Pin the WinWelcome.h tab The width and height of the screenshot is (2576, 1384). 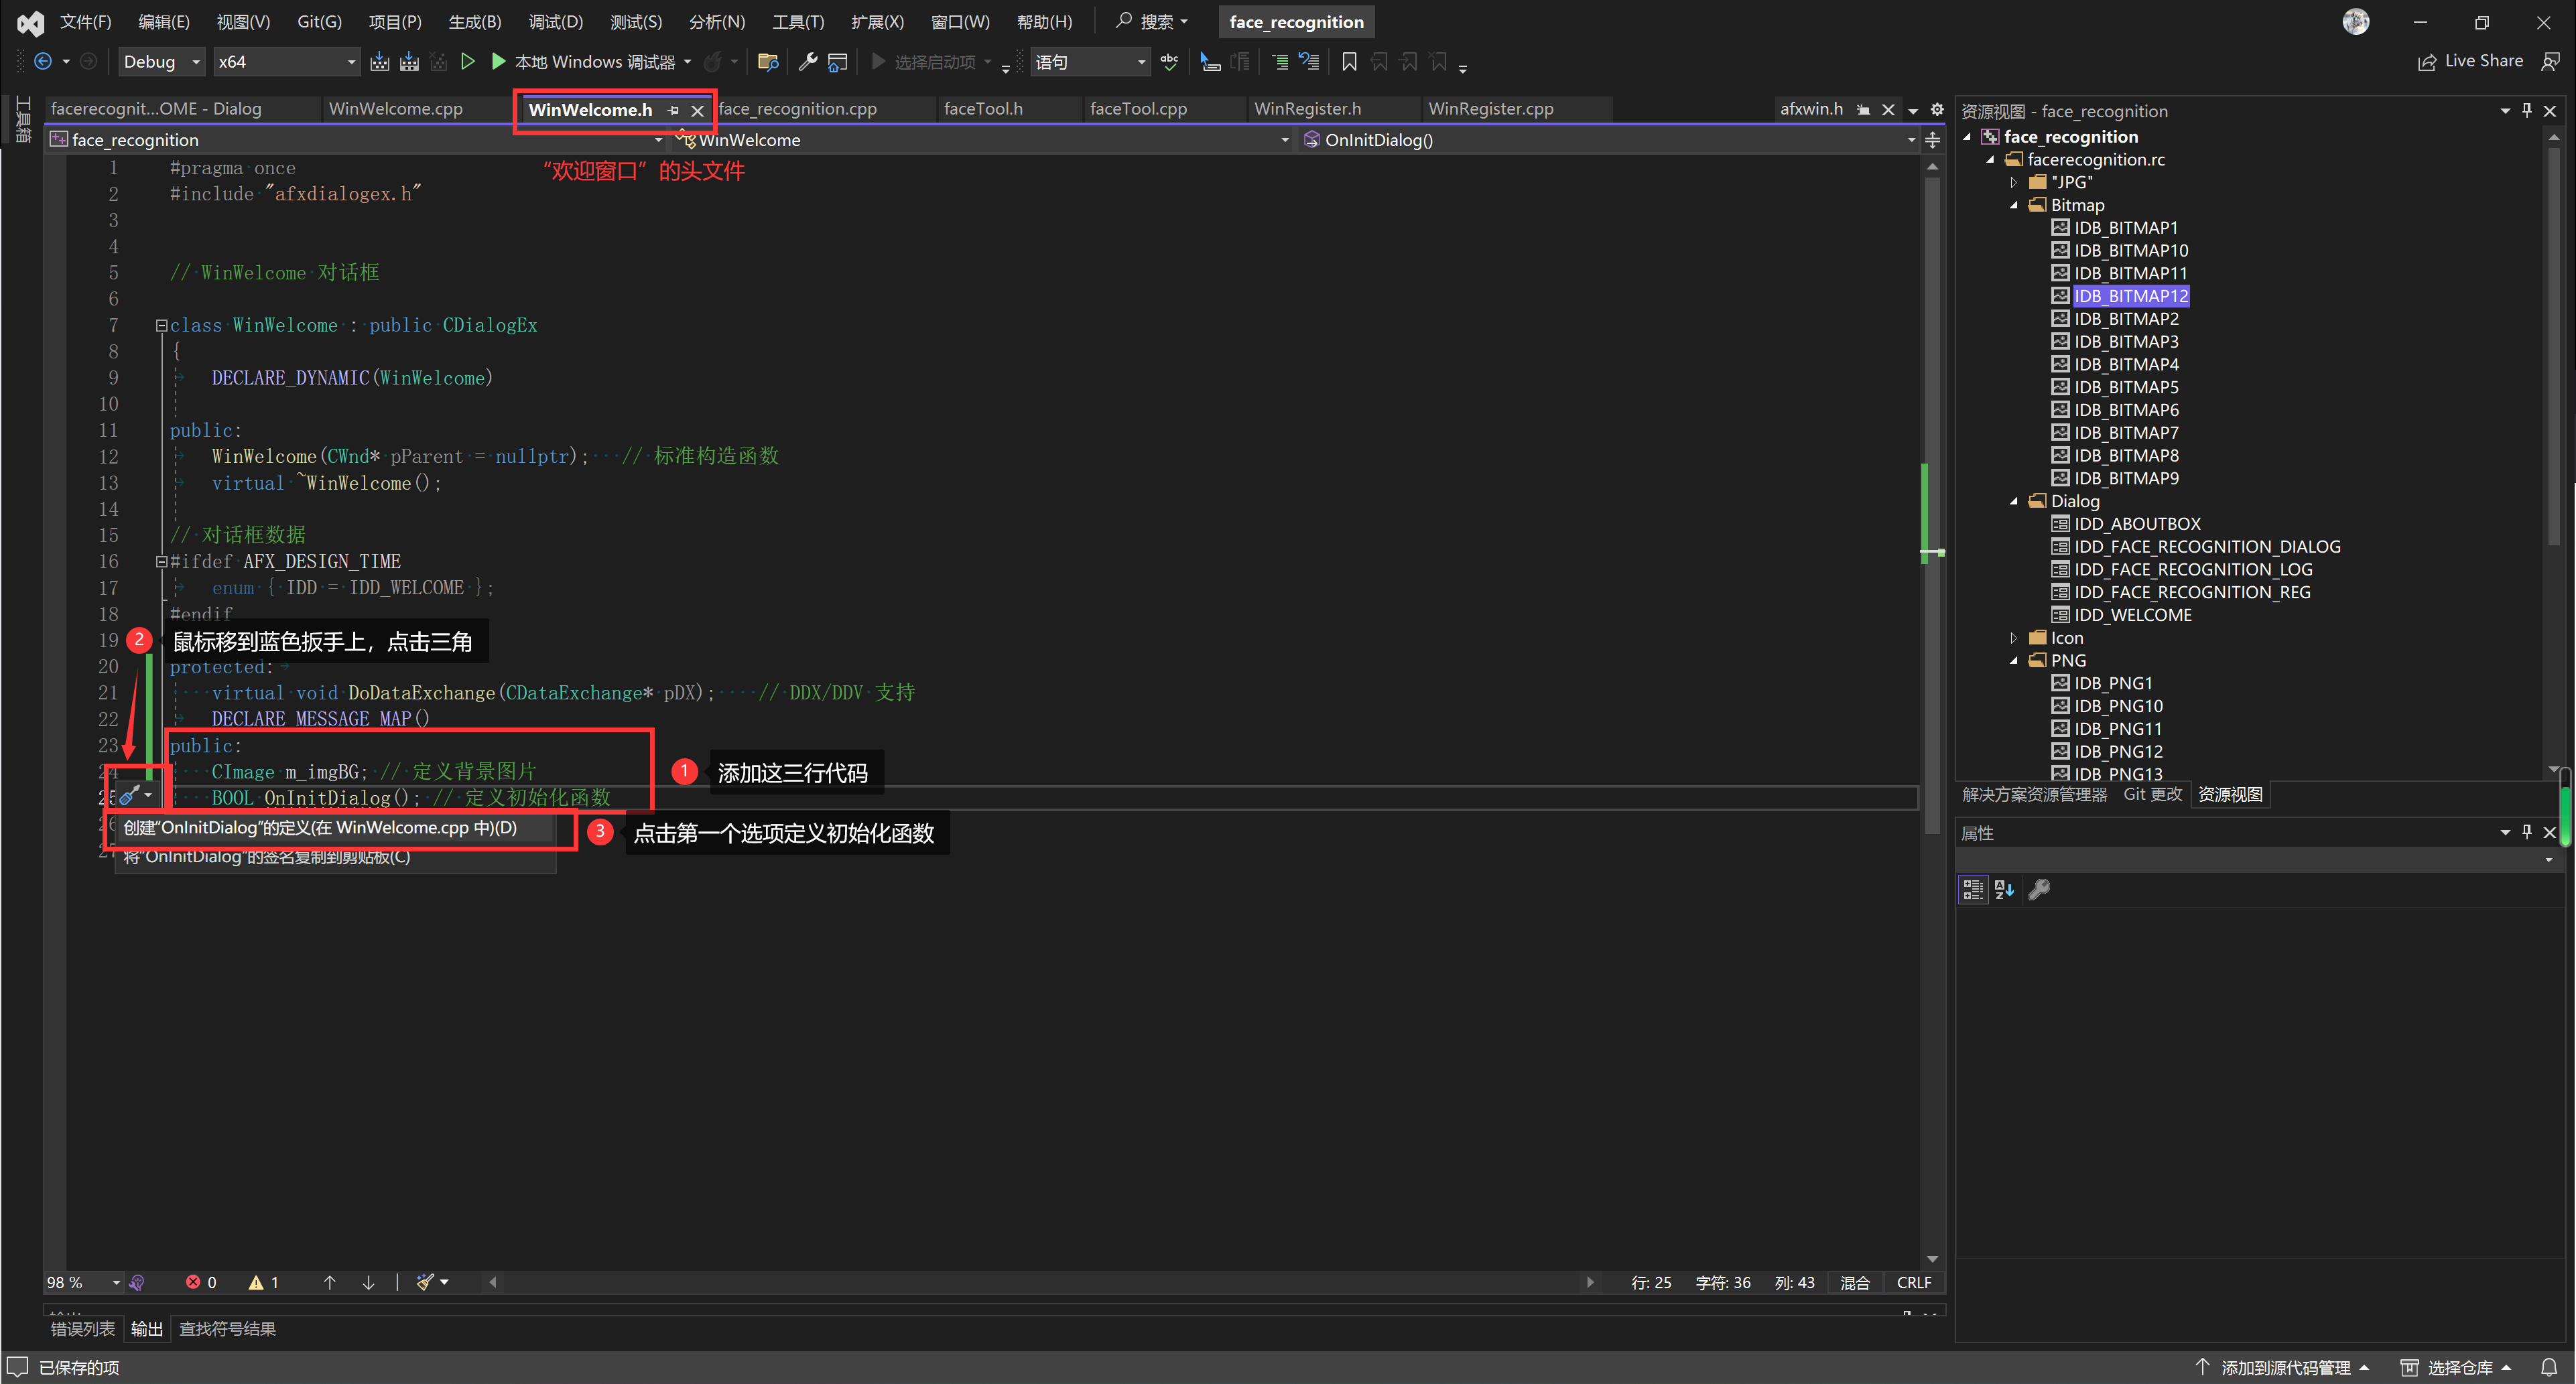click(x=673, y=110)
